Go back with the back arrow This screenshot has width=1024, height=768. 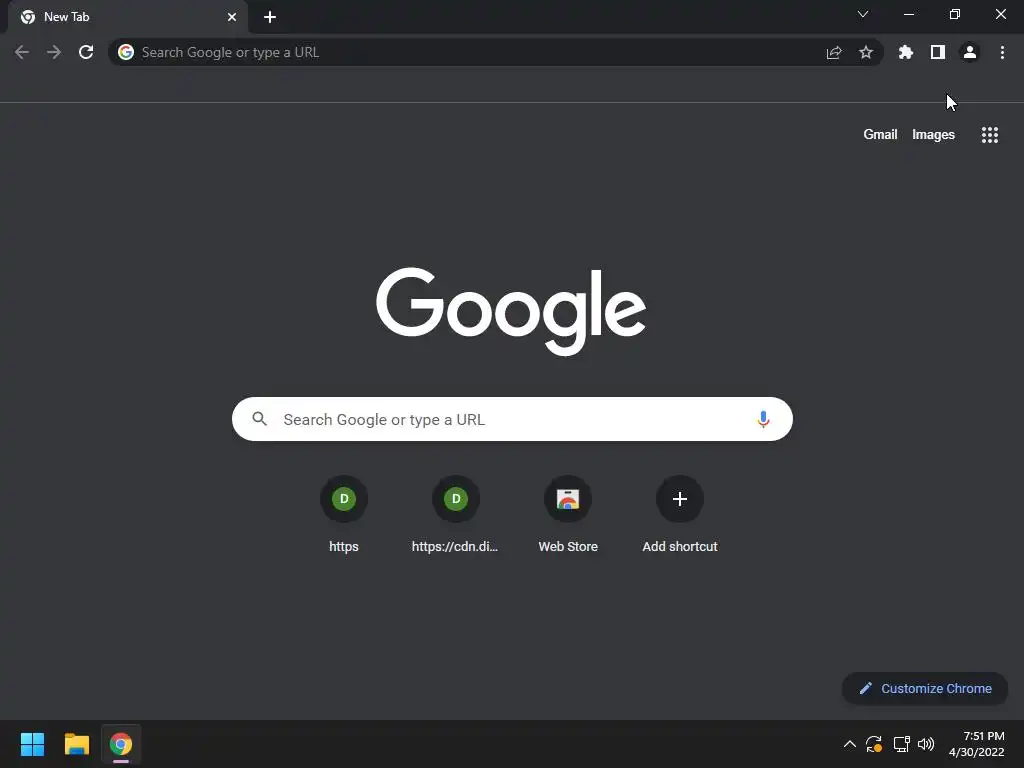[22, 52]
